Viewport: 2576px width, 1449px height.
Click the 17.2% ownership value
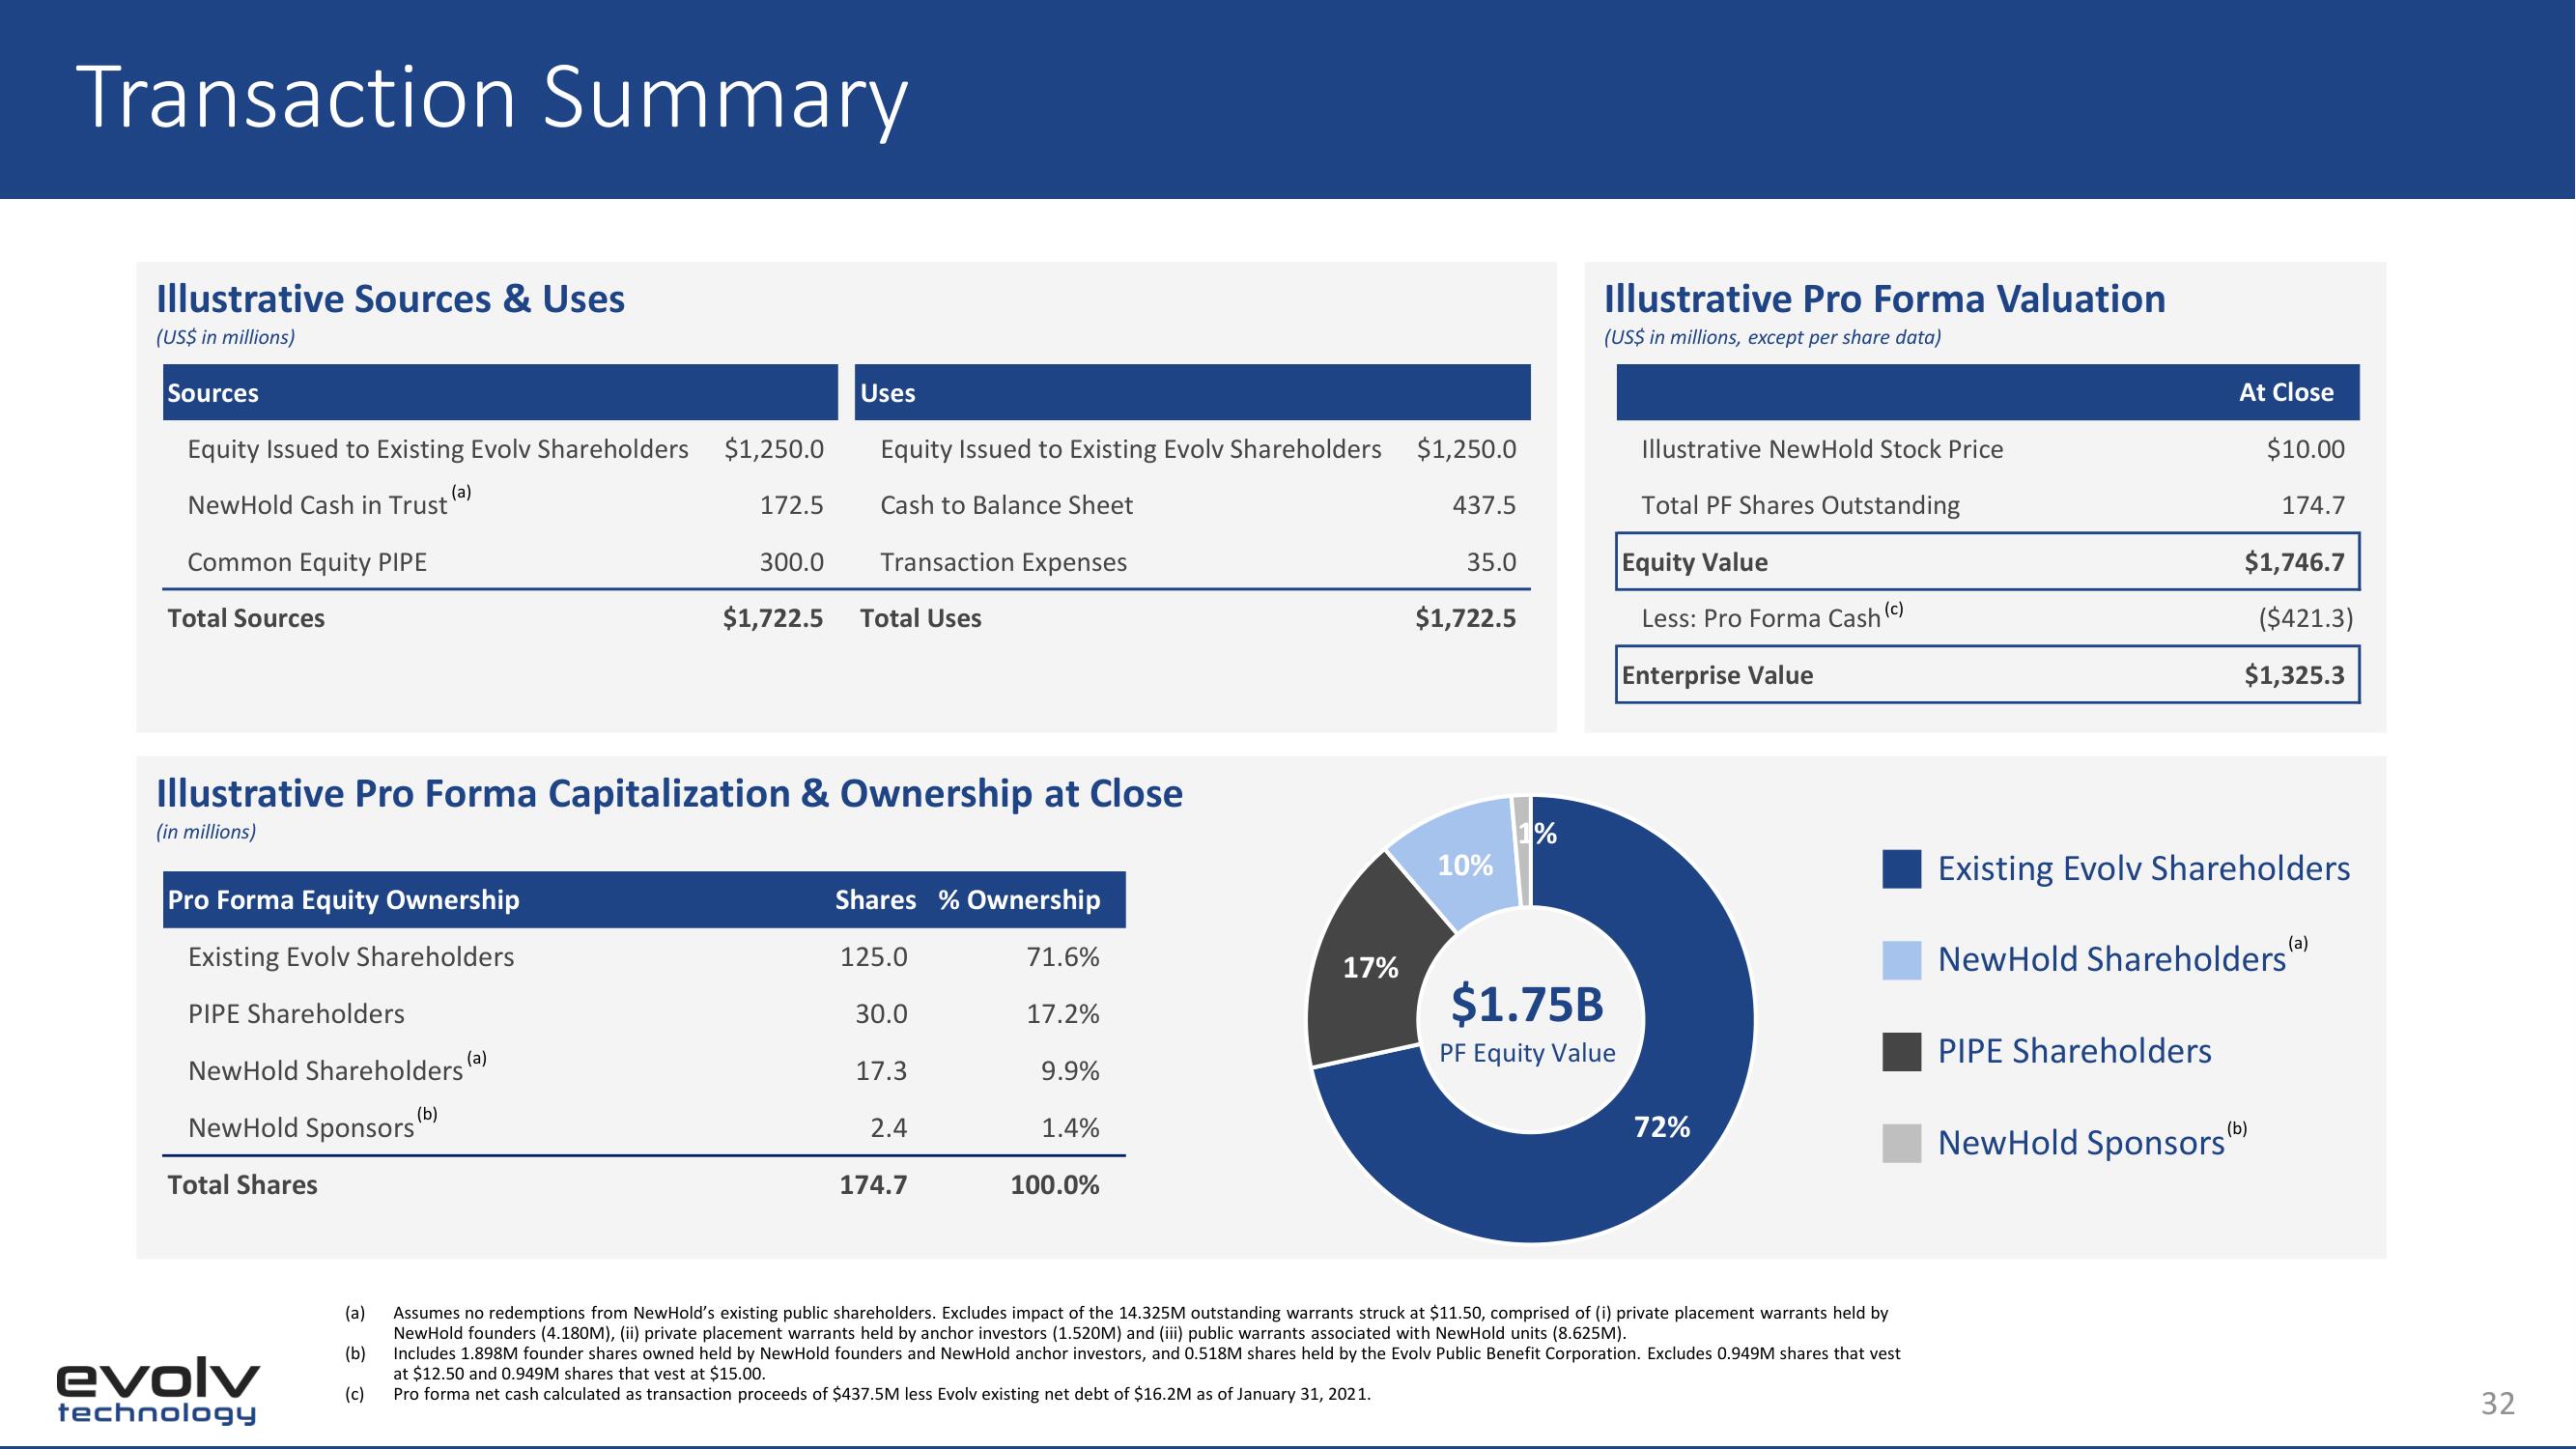point(1063,1013)
